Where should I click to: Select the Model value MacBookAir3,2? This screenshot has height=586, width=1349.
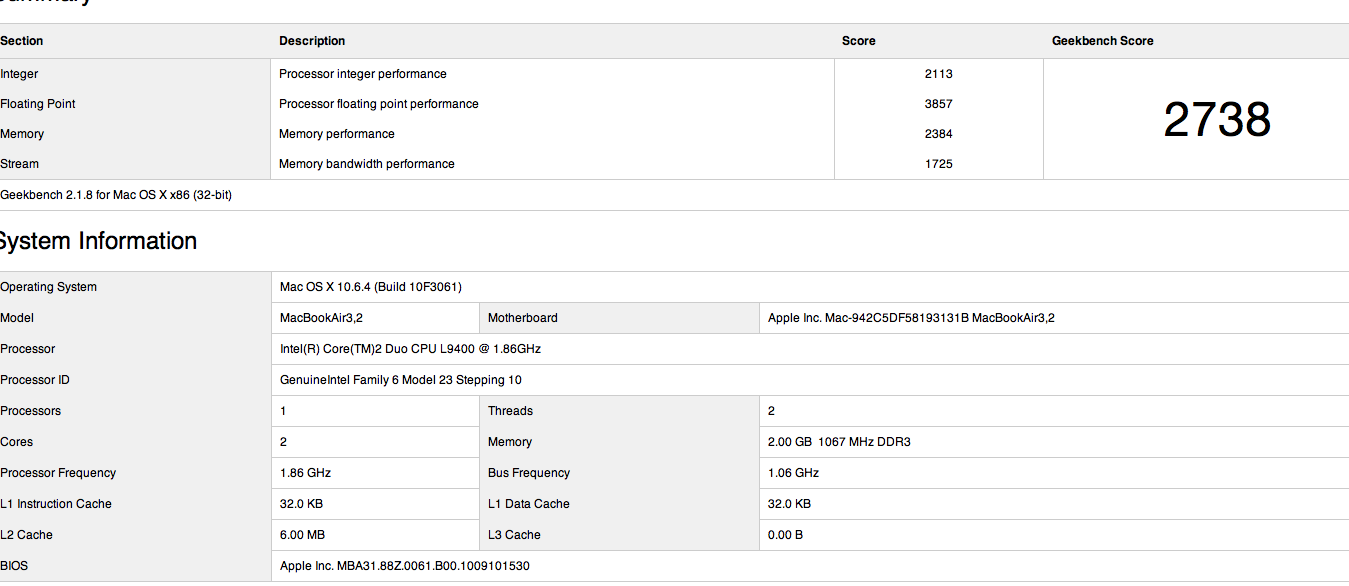pos(321,318)
